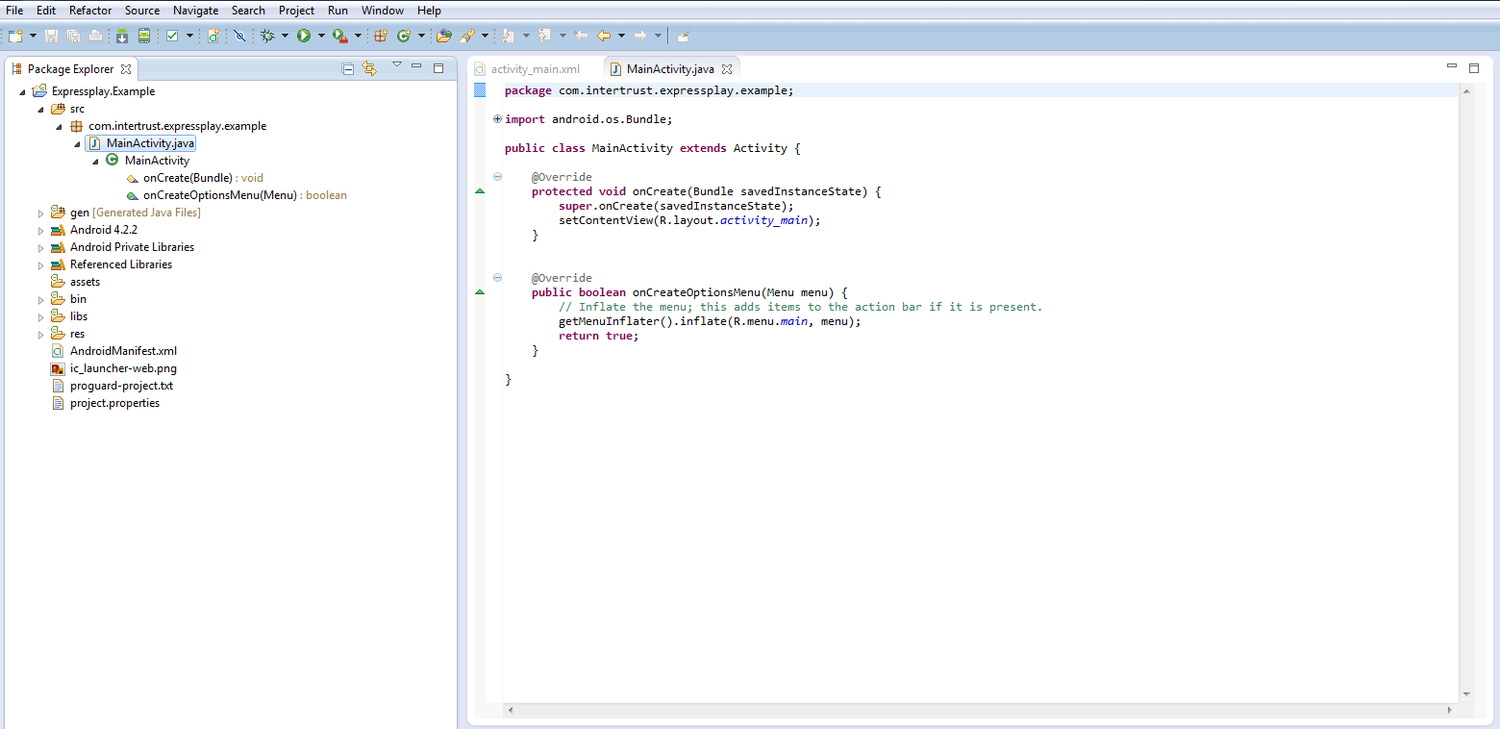1500x729 pixels.
Task: Collapse the first @Override fold marker in editor
Action: (x=497, y=177)
